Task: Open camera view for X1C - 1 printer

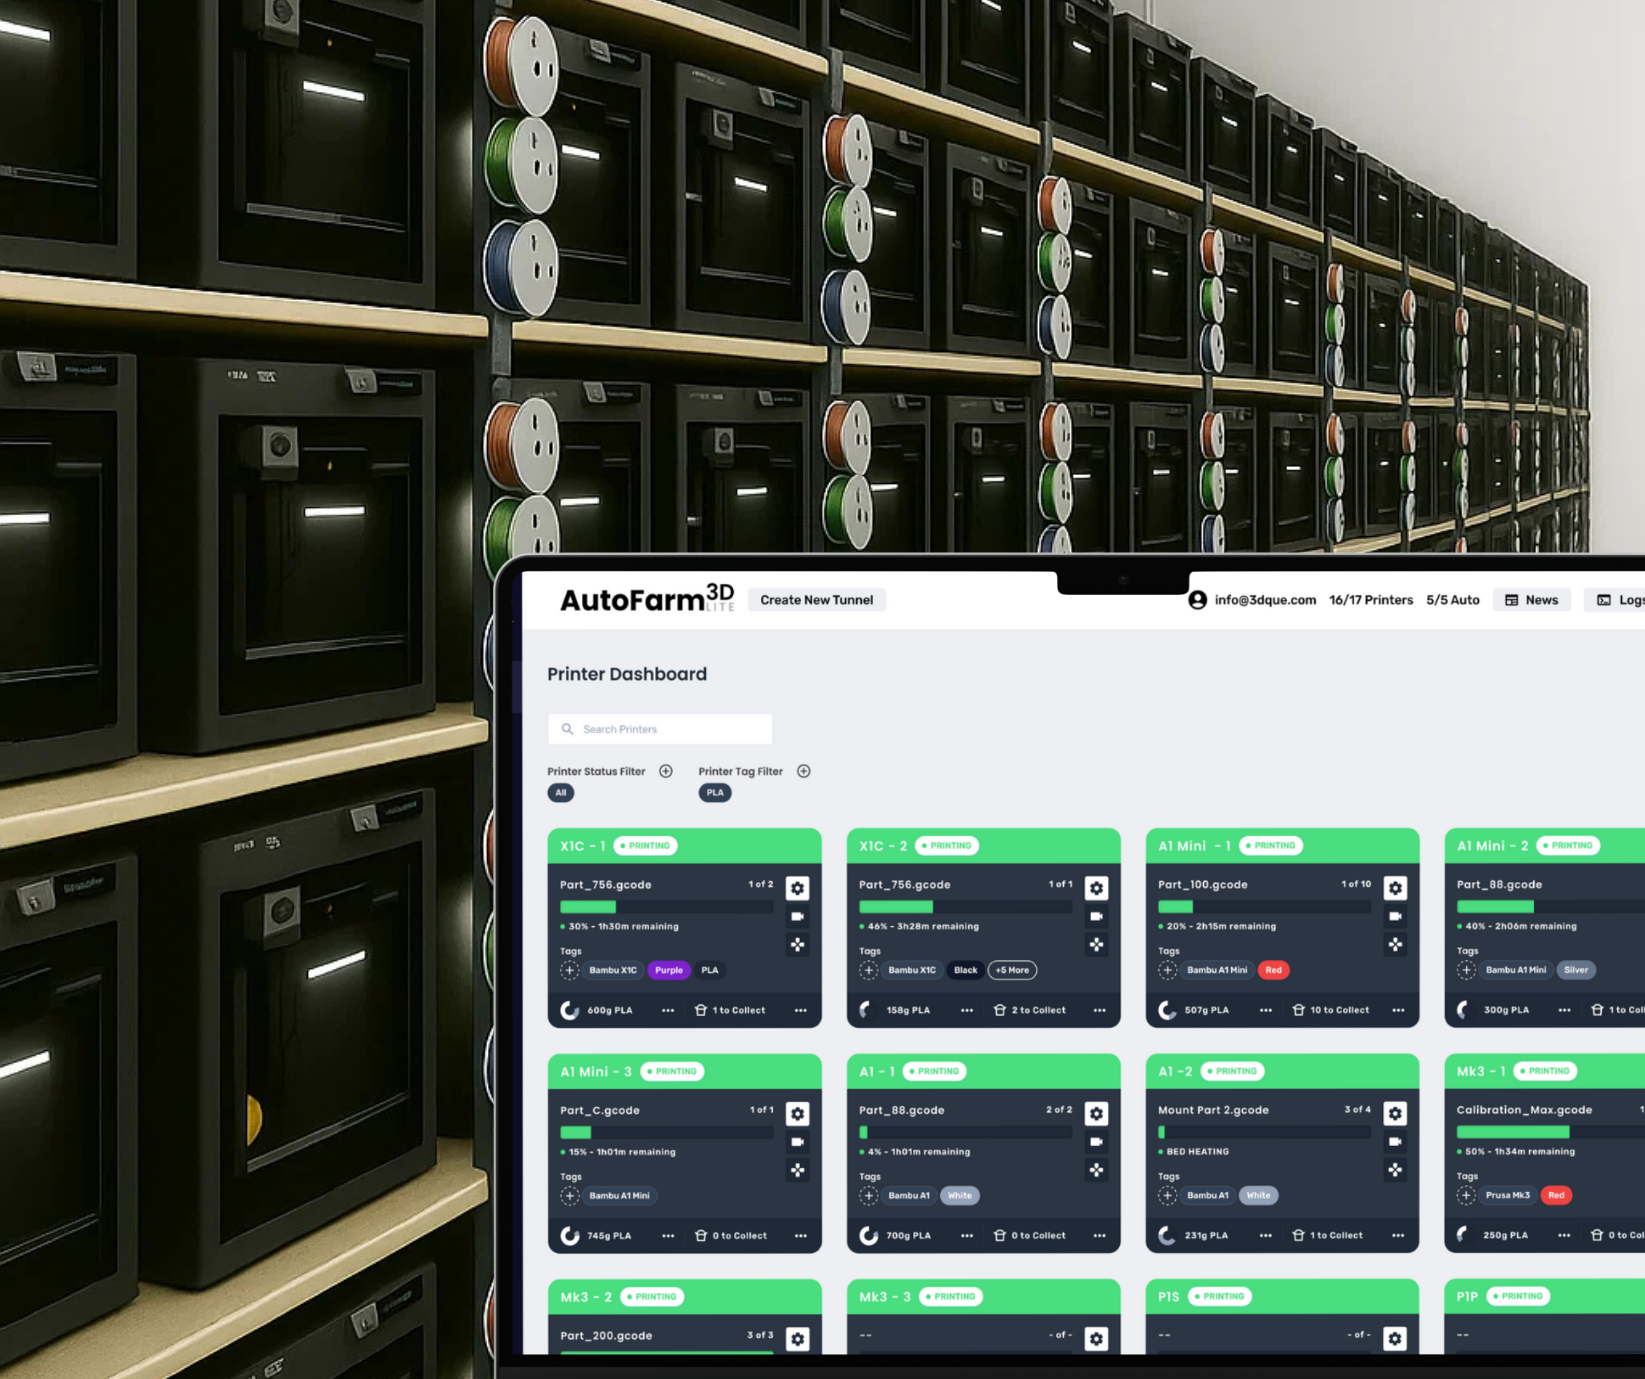Action: click(797, 916)
